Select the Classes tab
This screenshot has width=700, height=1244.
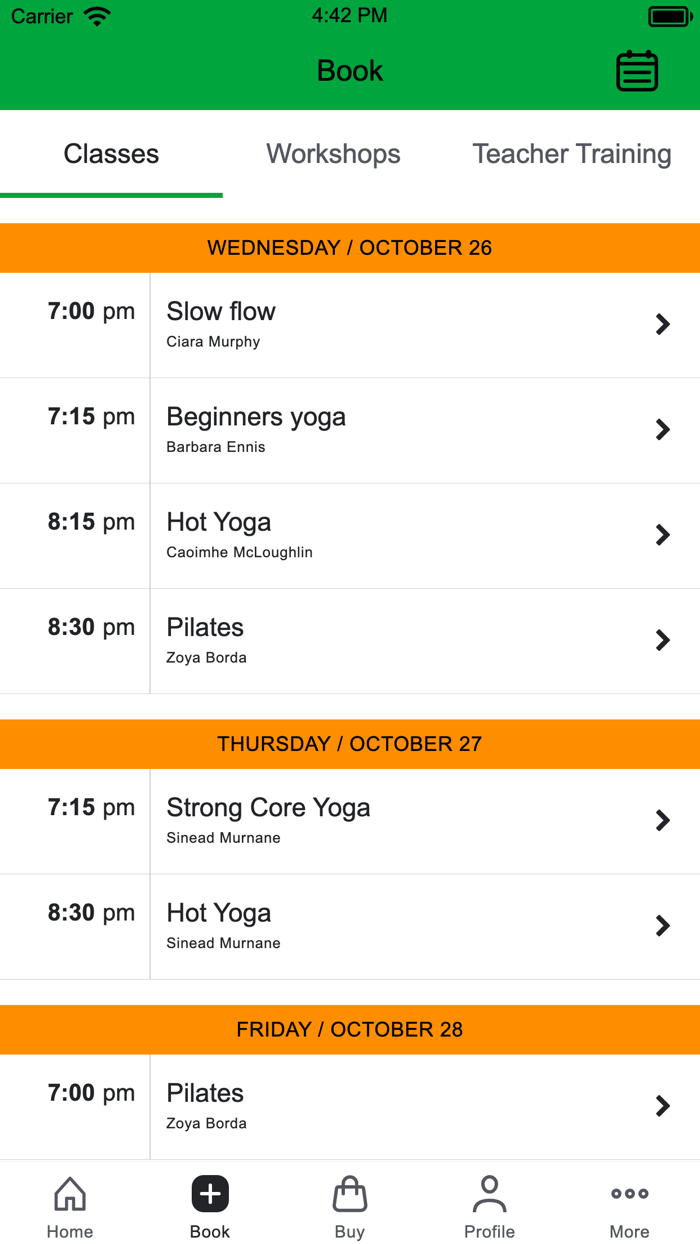click(x=111, y=154)
